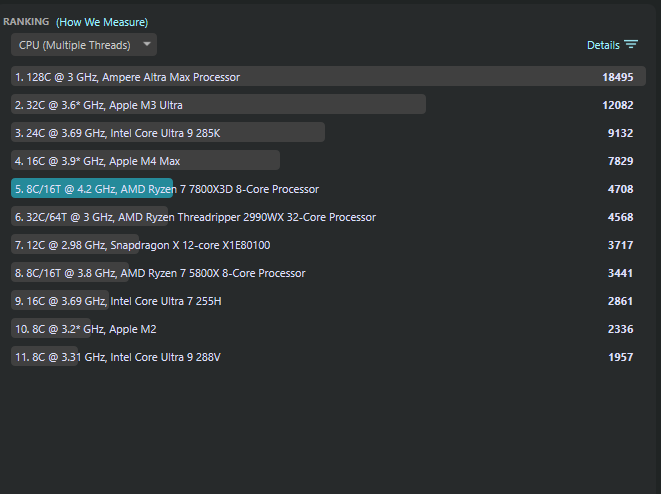Select the Threadripper 2990WX 32-Core row
Viewport: 661px width, 494px height.
195,217
